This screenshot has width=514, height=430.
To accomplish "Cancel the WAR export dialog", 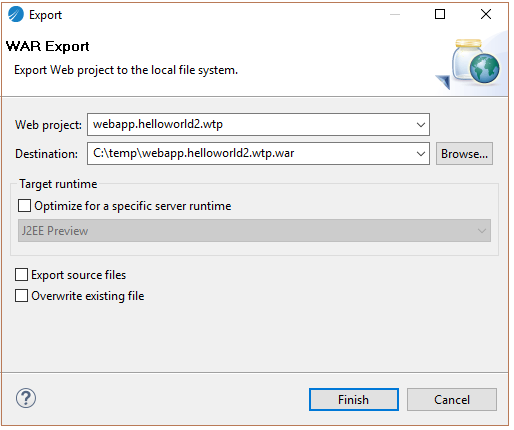I will 452,399.
